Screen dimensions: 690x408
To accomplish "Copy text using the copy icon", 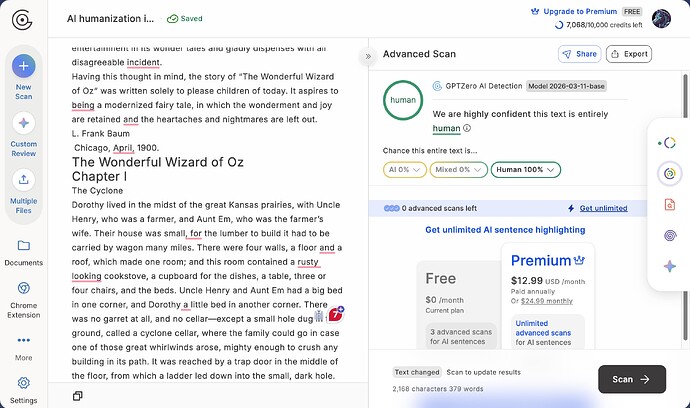I will (77, 396).
